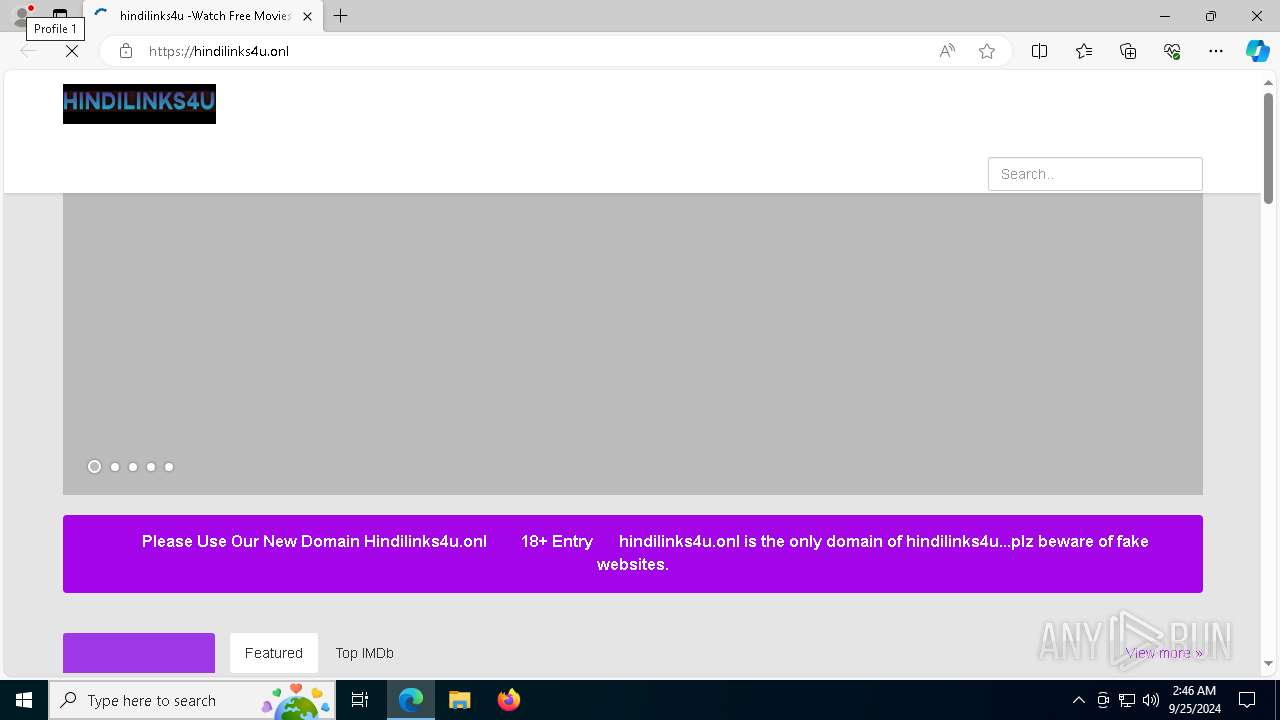The width and height of the screenshot is (1280, 720).
Task: Switch to Microsoft Edge taskbar icon
Action: [411, 700]
